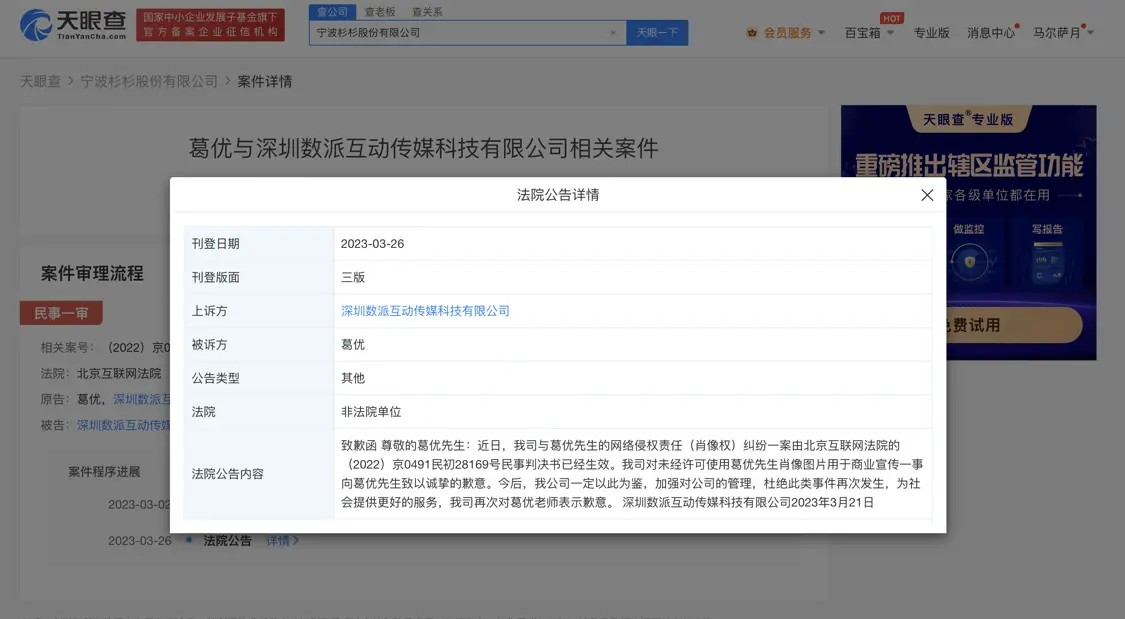The image size is (1125, 619).
Task: Go to 天眼查 breadcrumb home
Action: (40, 82)
